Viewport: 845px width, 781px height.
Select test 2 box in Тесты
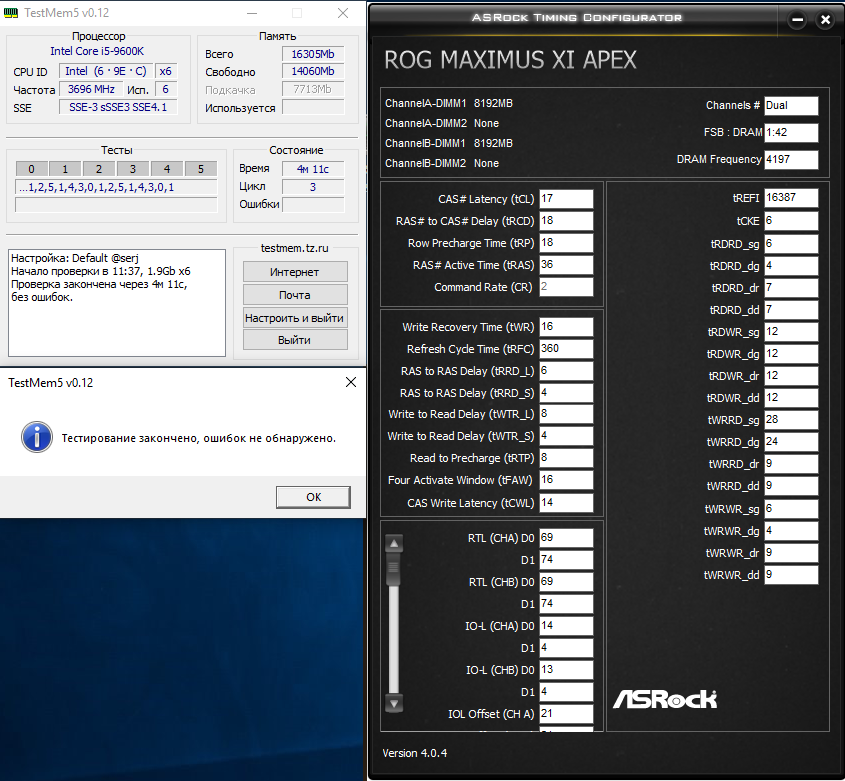[99, 169]
